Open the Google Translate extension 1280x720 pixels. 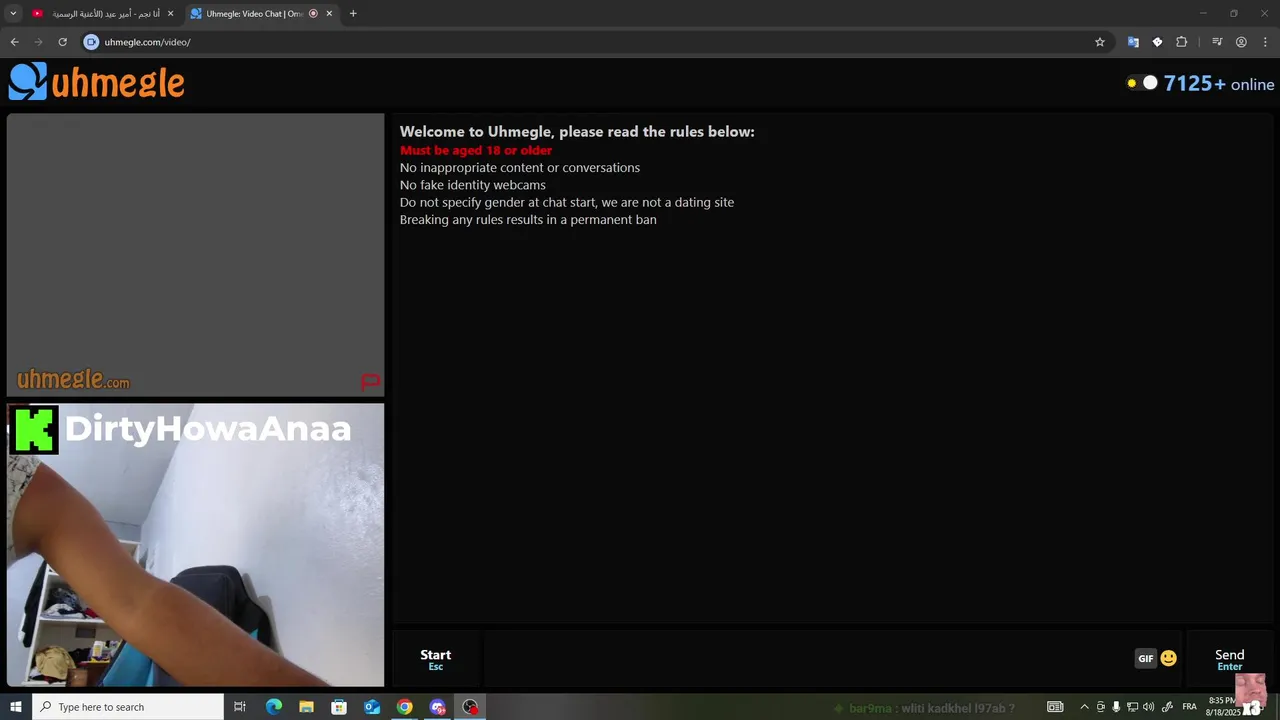click(1133, 42)
